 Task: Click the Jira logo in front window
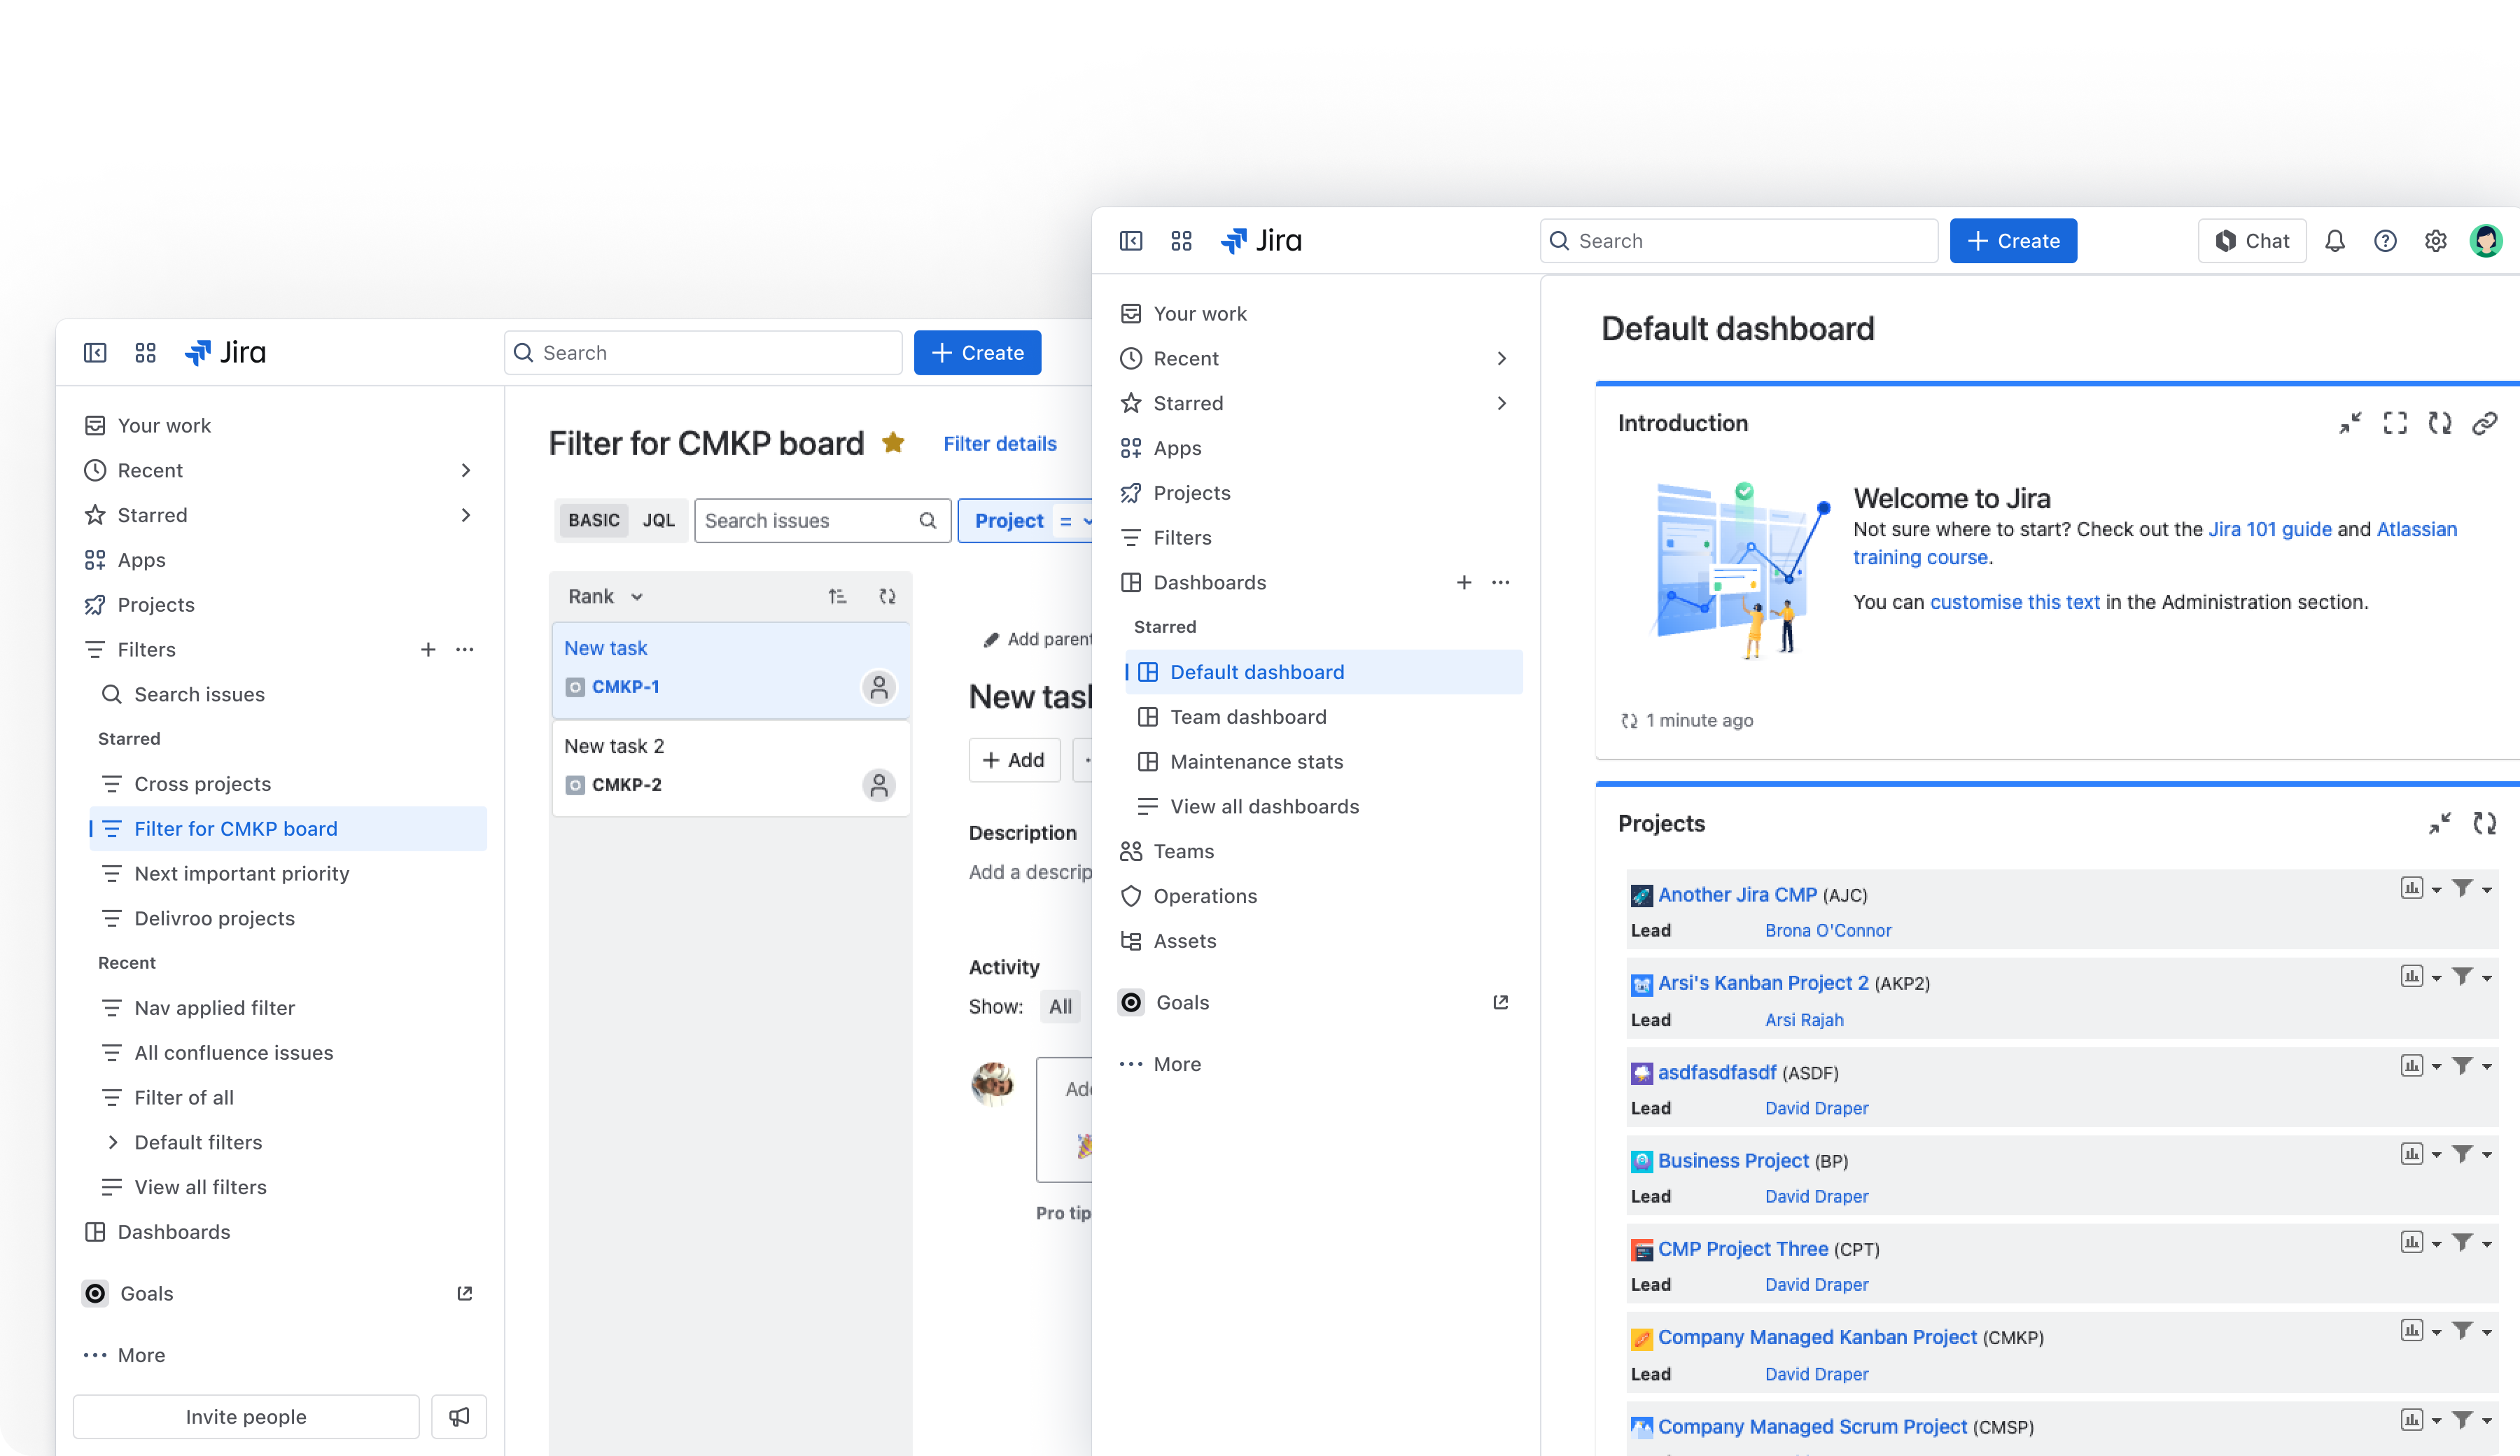(1261, 241)
